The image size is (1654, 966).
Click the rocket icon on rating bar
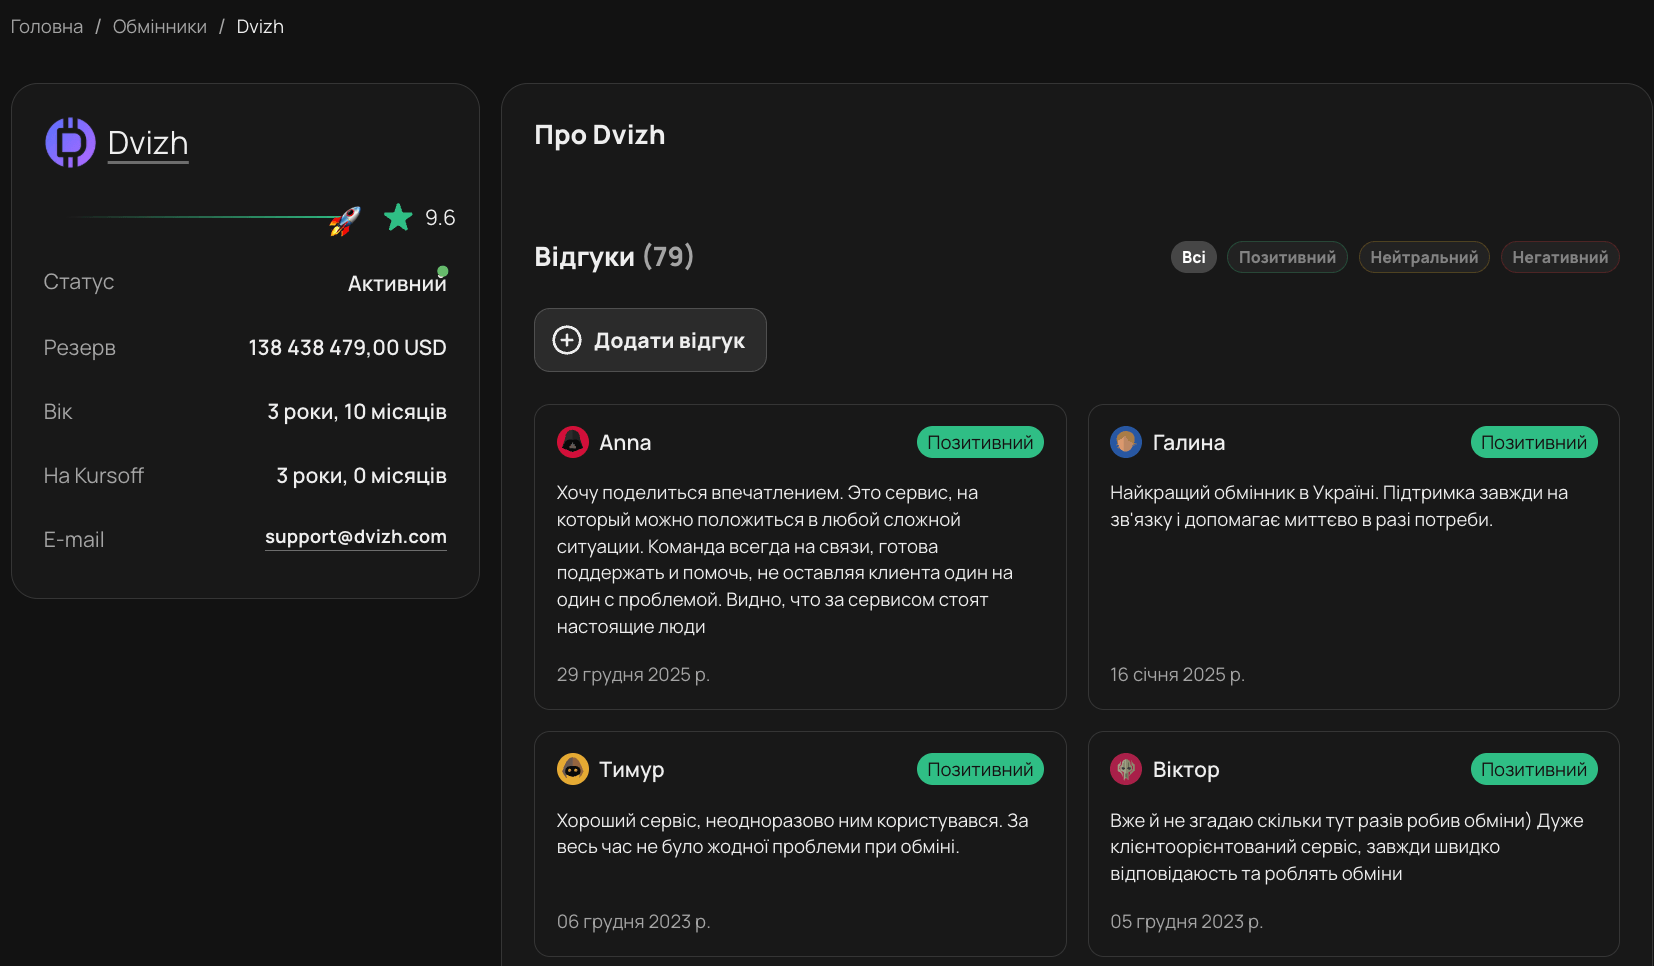[344, 221]
